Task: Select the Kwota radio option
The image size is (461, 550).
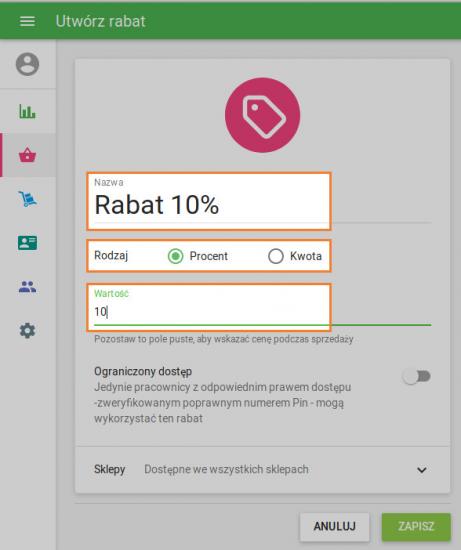Action: [276, 256]
